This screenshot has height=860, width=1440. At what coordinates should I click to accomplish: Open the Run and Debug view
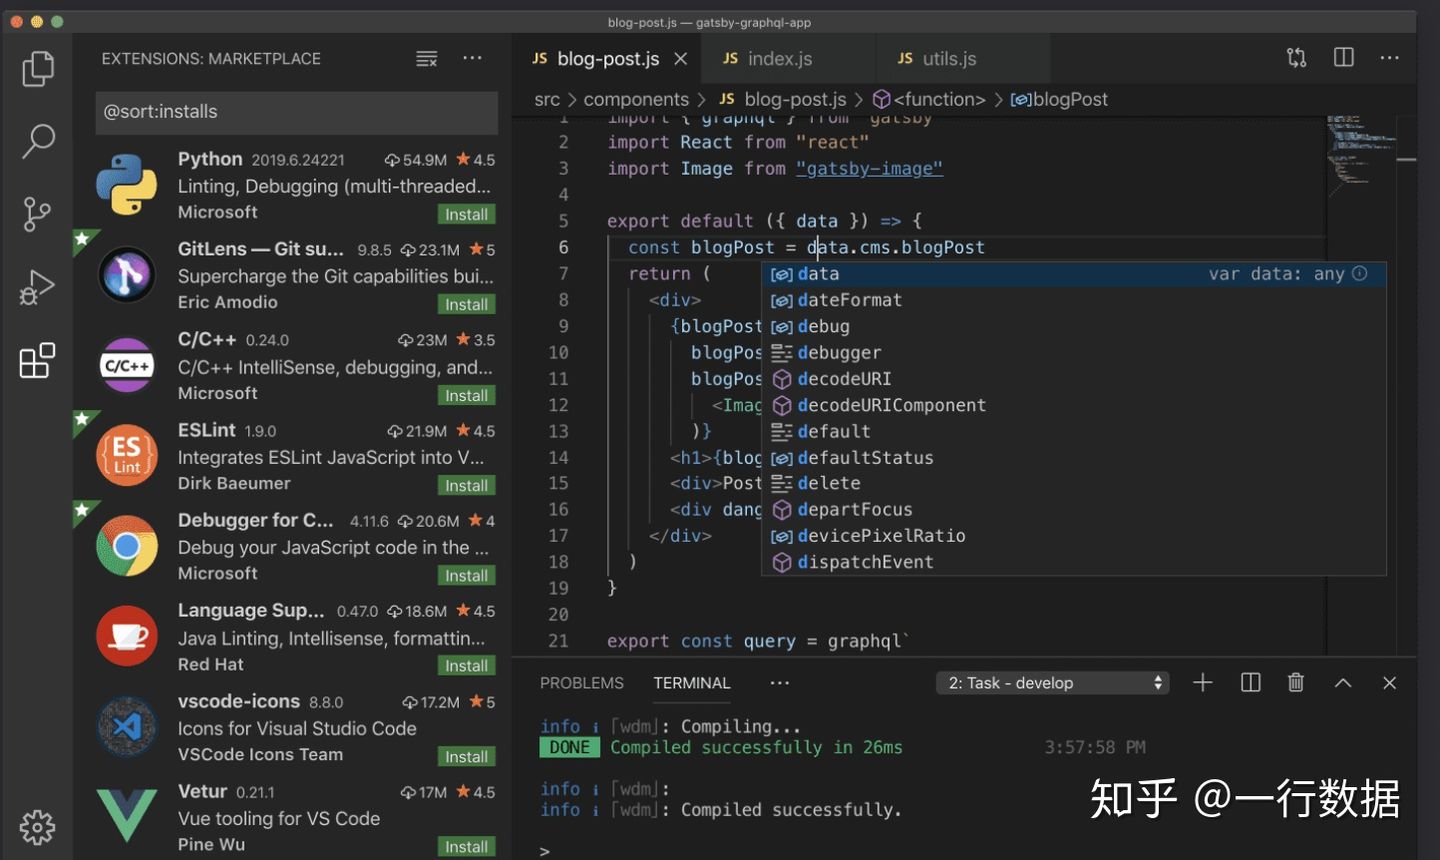click(37, 287)
